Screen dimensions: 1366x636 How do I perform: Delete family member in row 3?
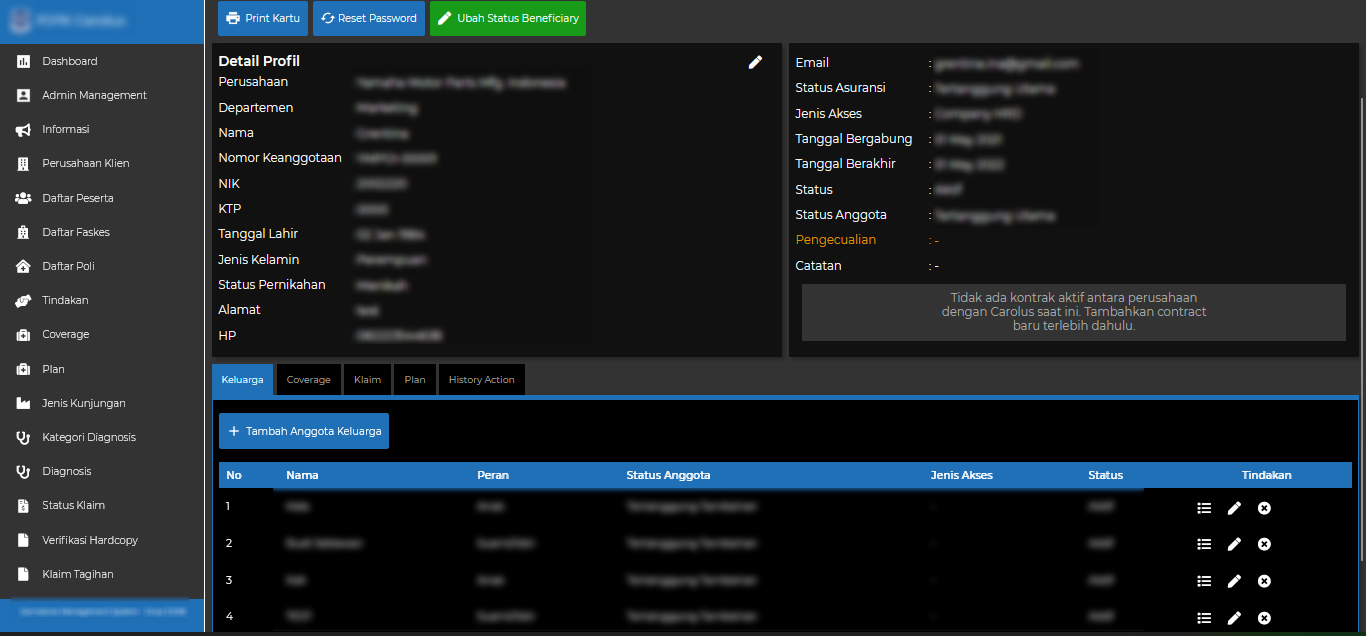(x=1264, y=581)
